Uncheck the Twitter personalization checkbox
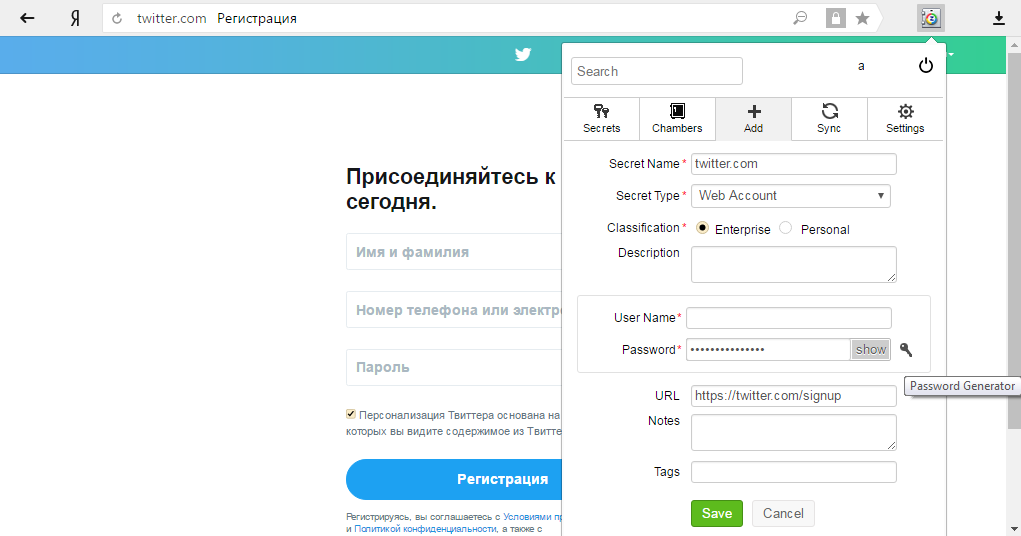Image resolution: width=1021 pixels, height=536 pixels. point(351,414)
